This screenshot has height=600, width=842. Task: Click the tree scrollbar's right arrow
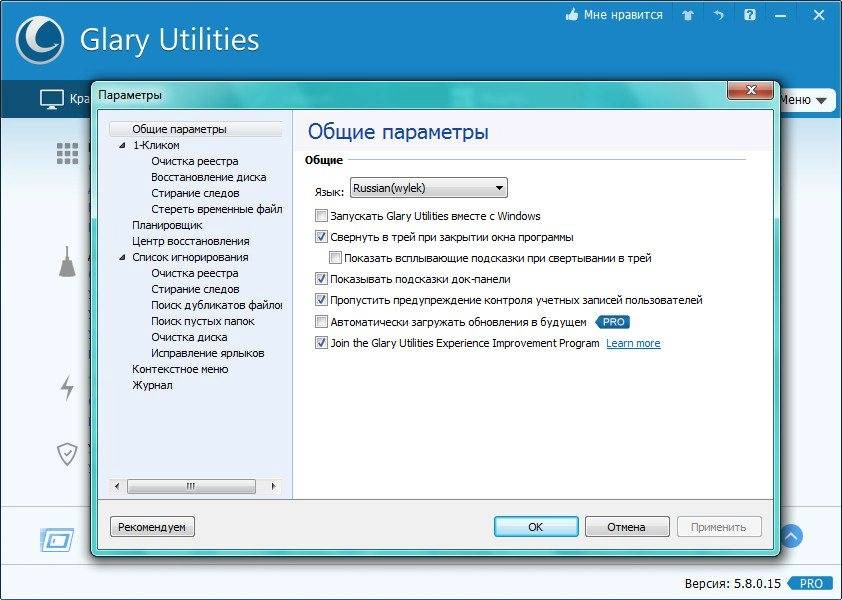[273, 487]
